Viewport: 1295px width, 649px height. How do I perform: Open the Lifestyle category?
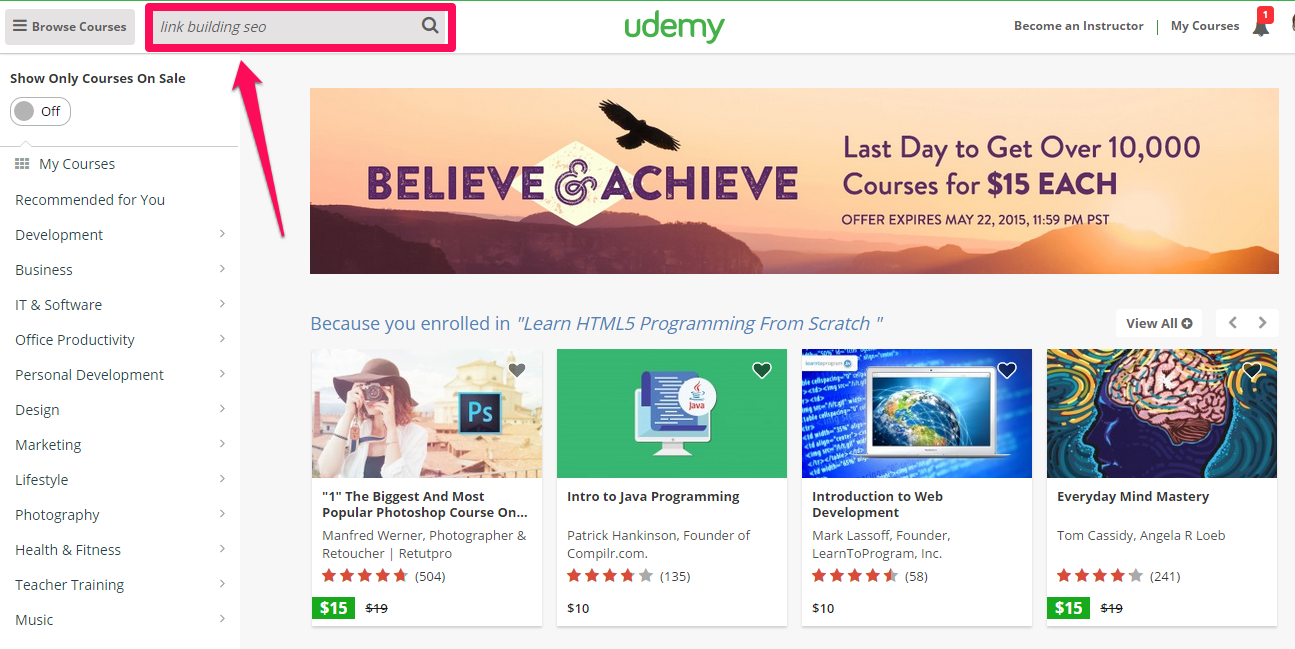tap(42, 480)
